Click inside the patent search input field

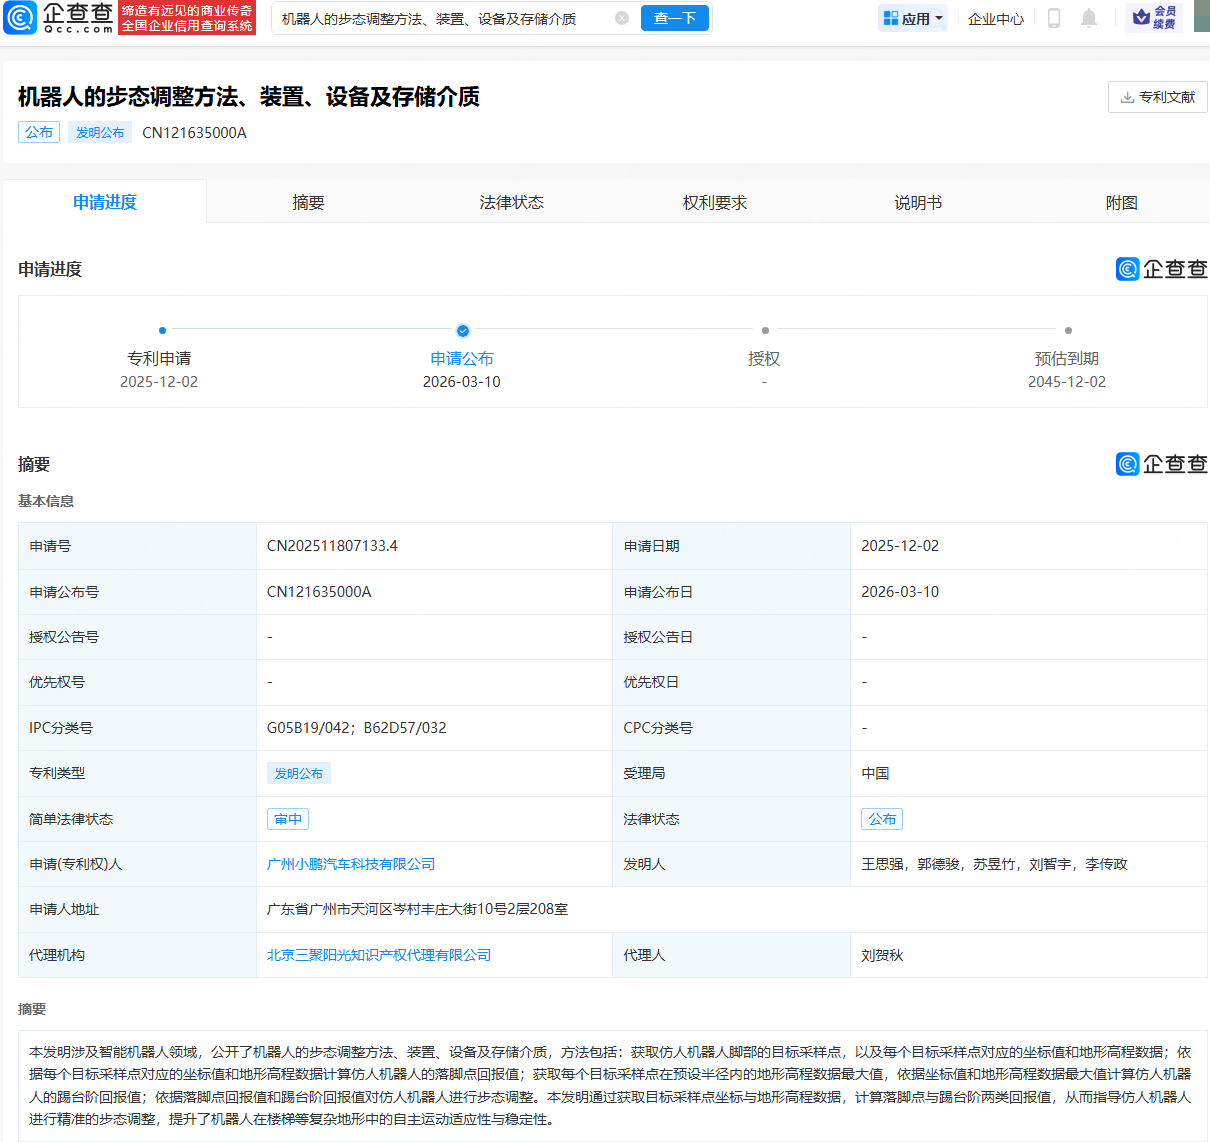(440, 18)
